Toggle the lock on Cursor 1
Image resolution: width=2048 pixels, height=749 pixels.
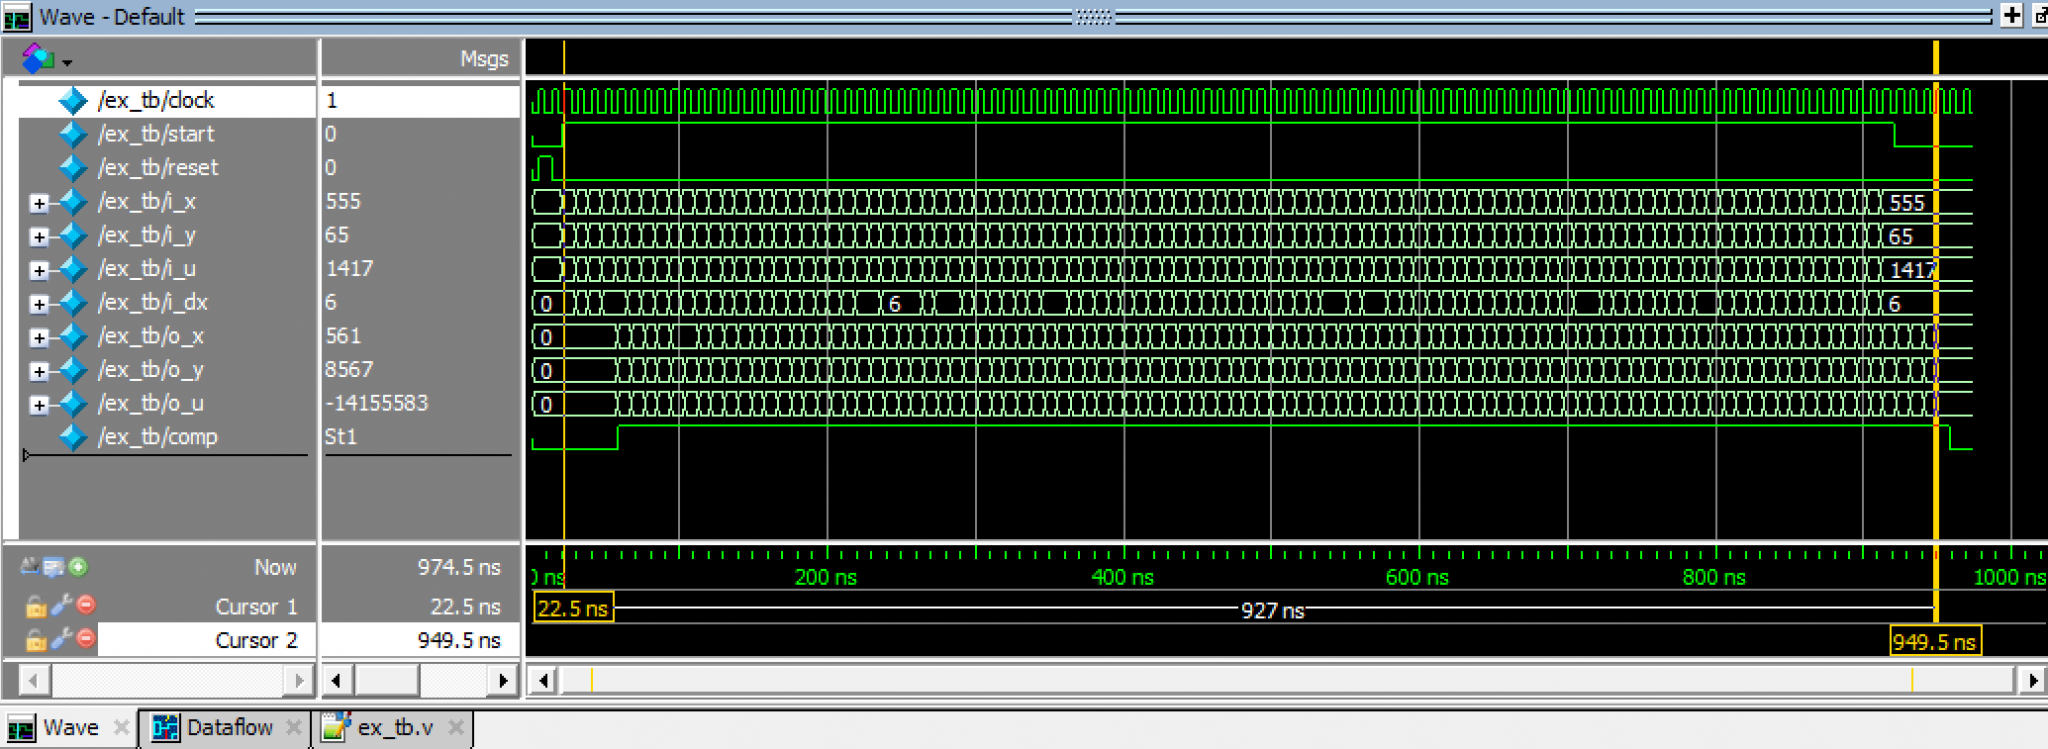tap(36, 606)
